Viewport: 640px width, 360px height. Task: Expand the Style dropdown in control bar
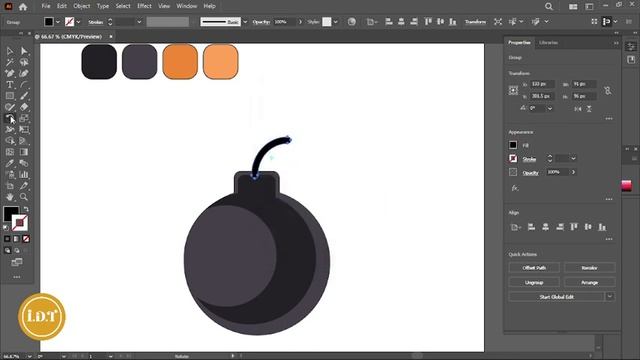(x=335, y=22)
